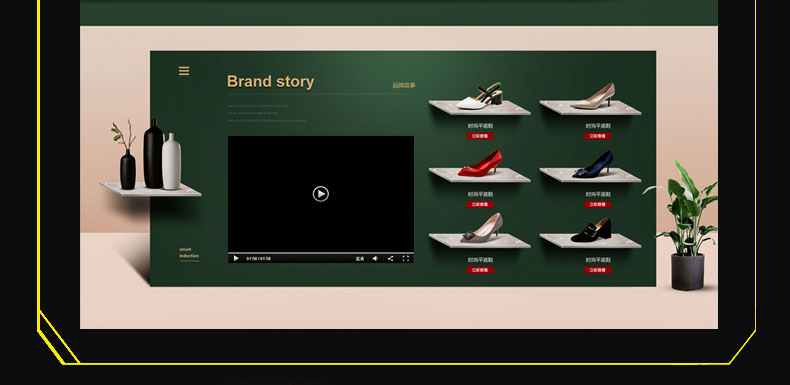
Task: Click red button under white slingback
Action: (480, 136)
